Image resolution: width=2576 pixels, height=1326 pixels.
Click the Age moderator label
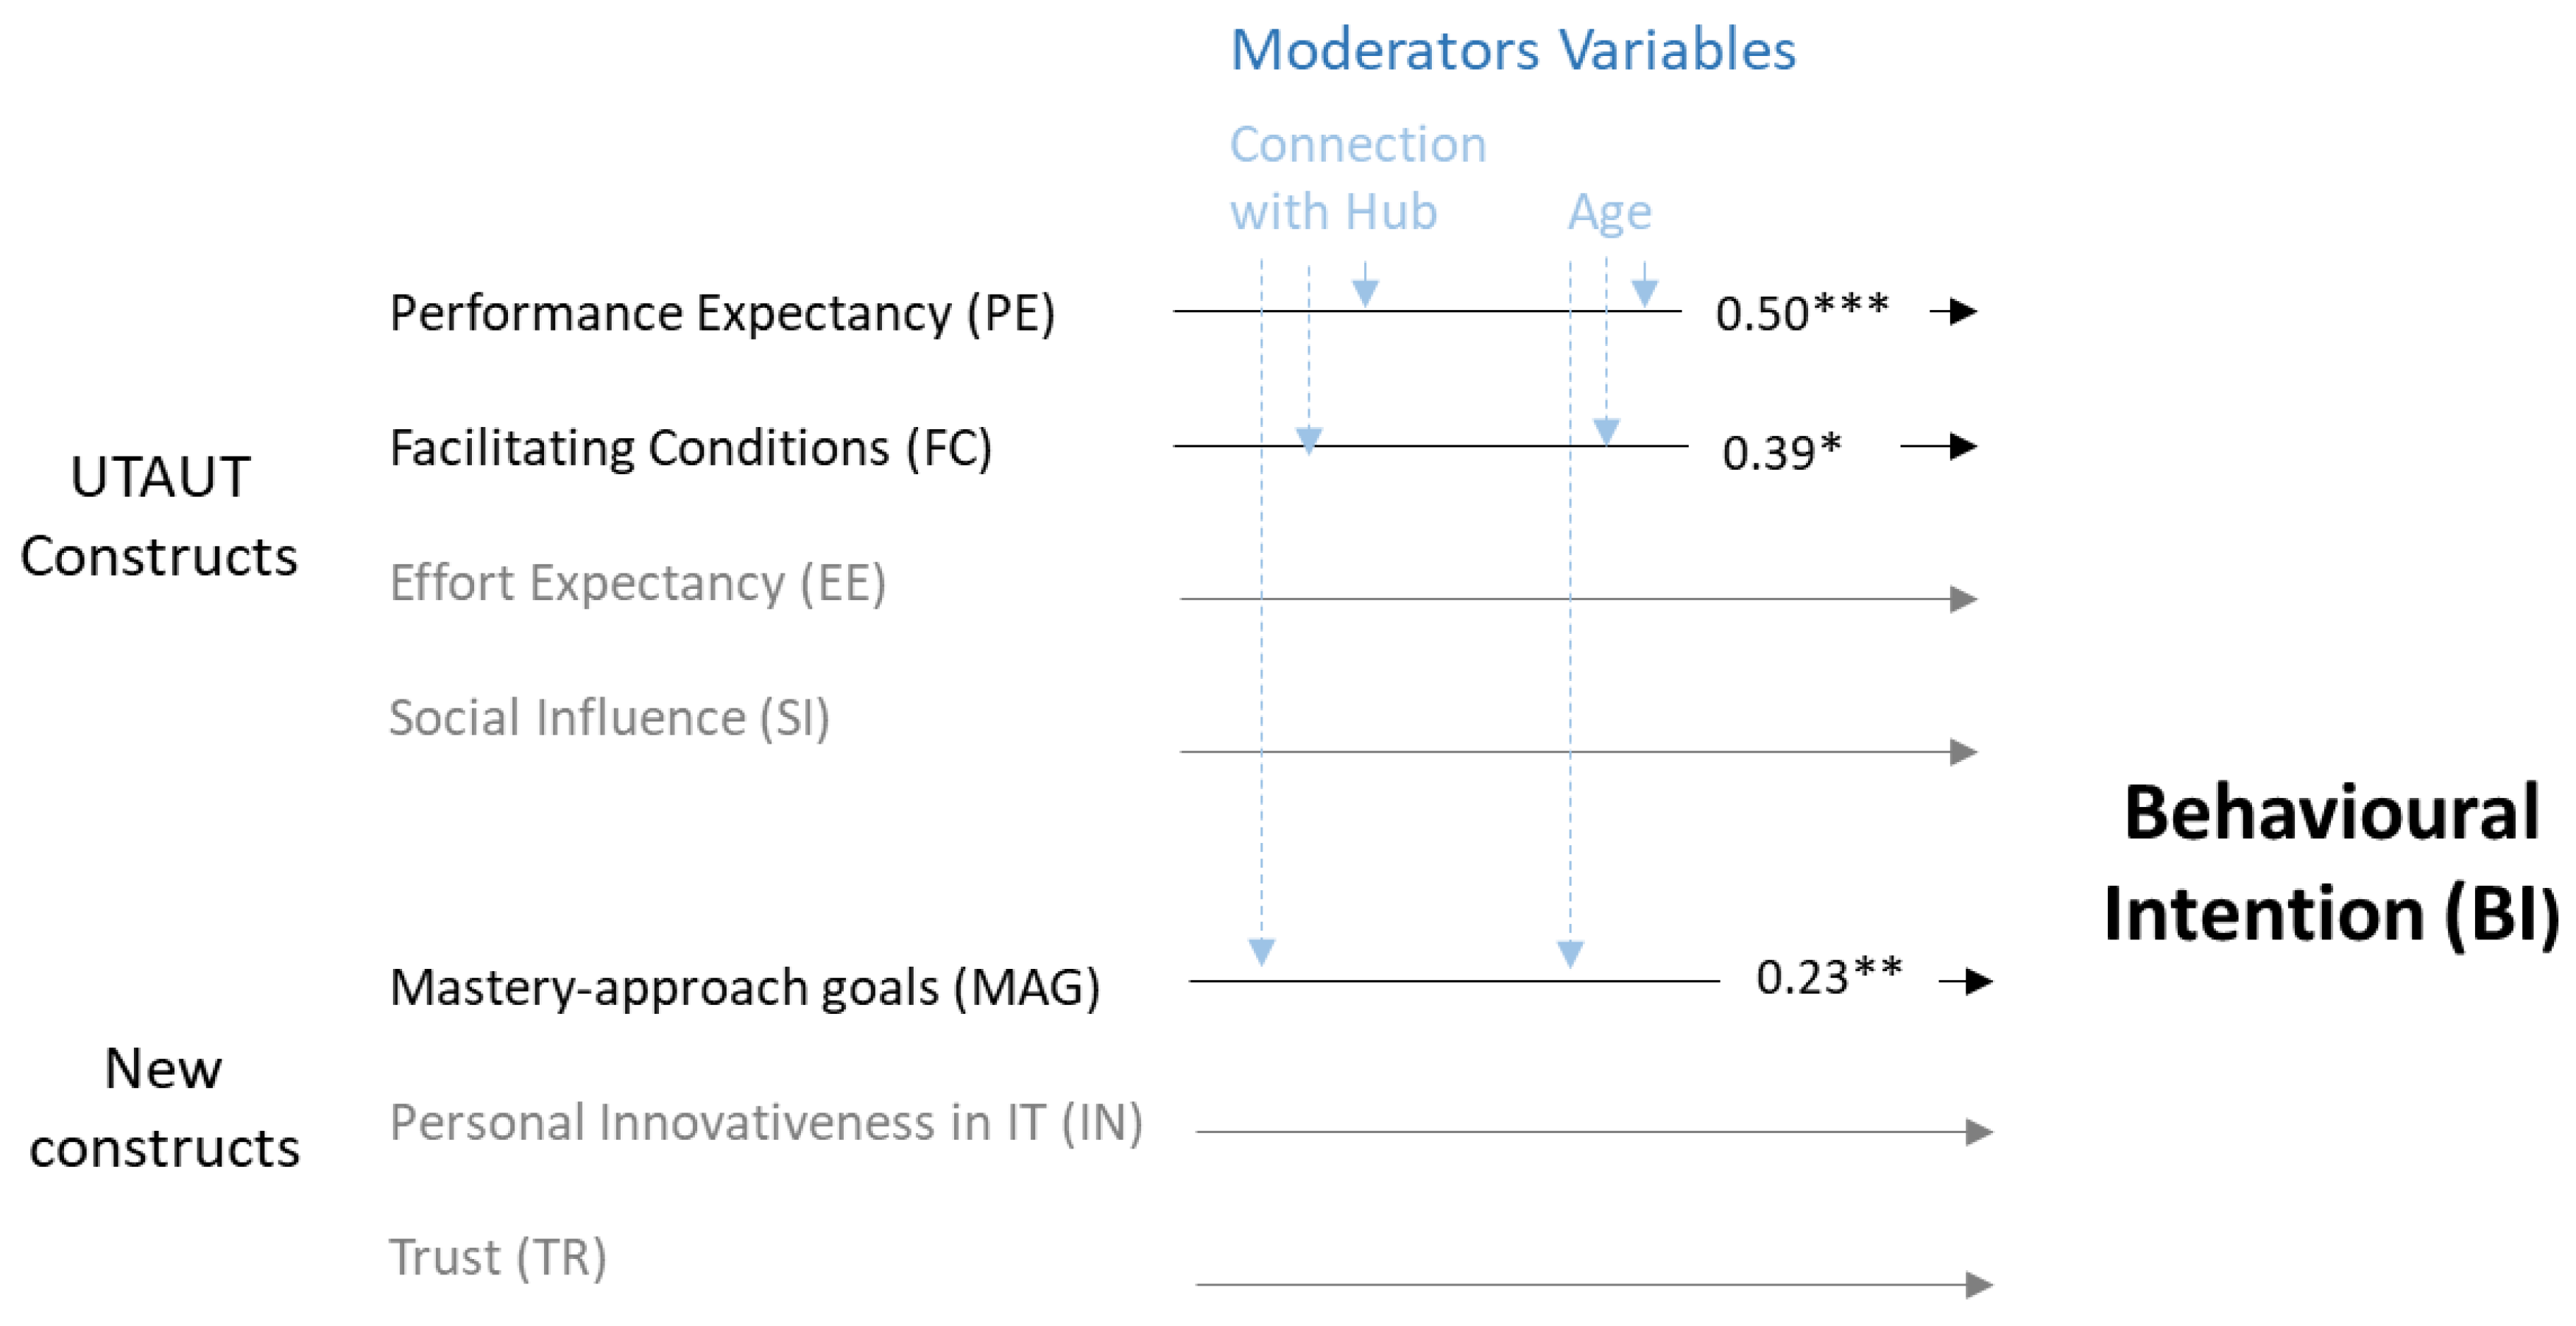click(x=1609, y=213)
